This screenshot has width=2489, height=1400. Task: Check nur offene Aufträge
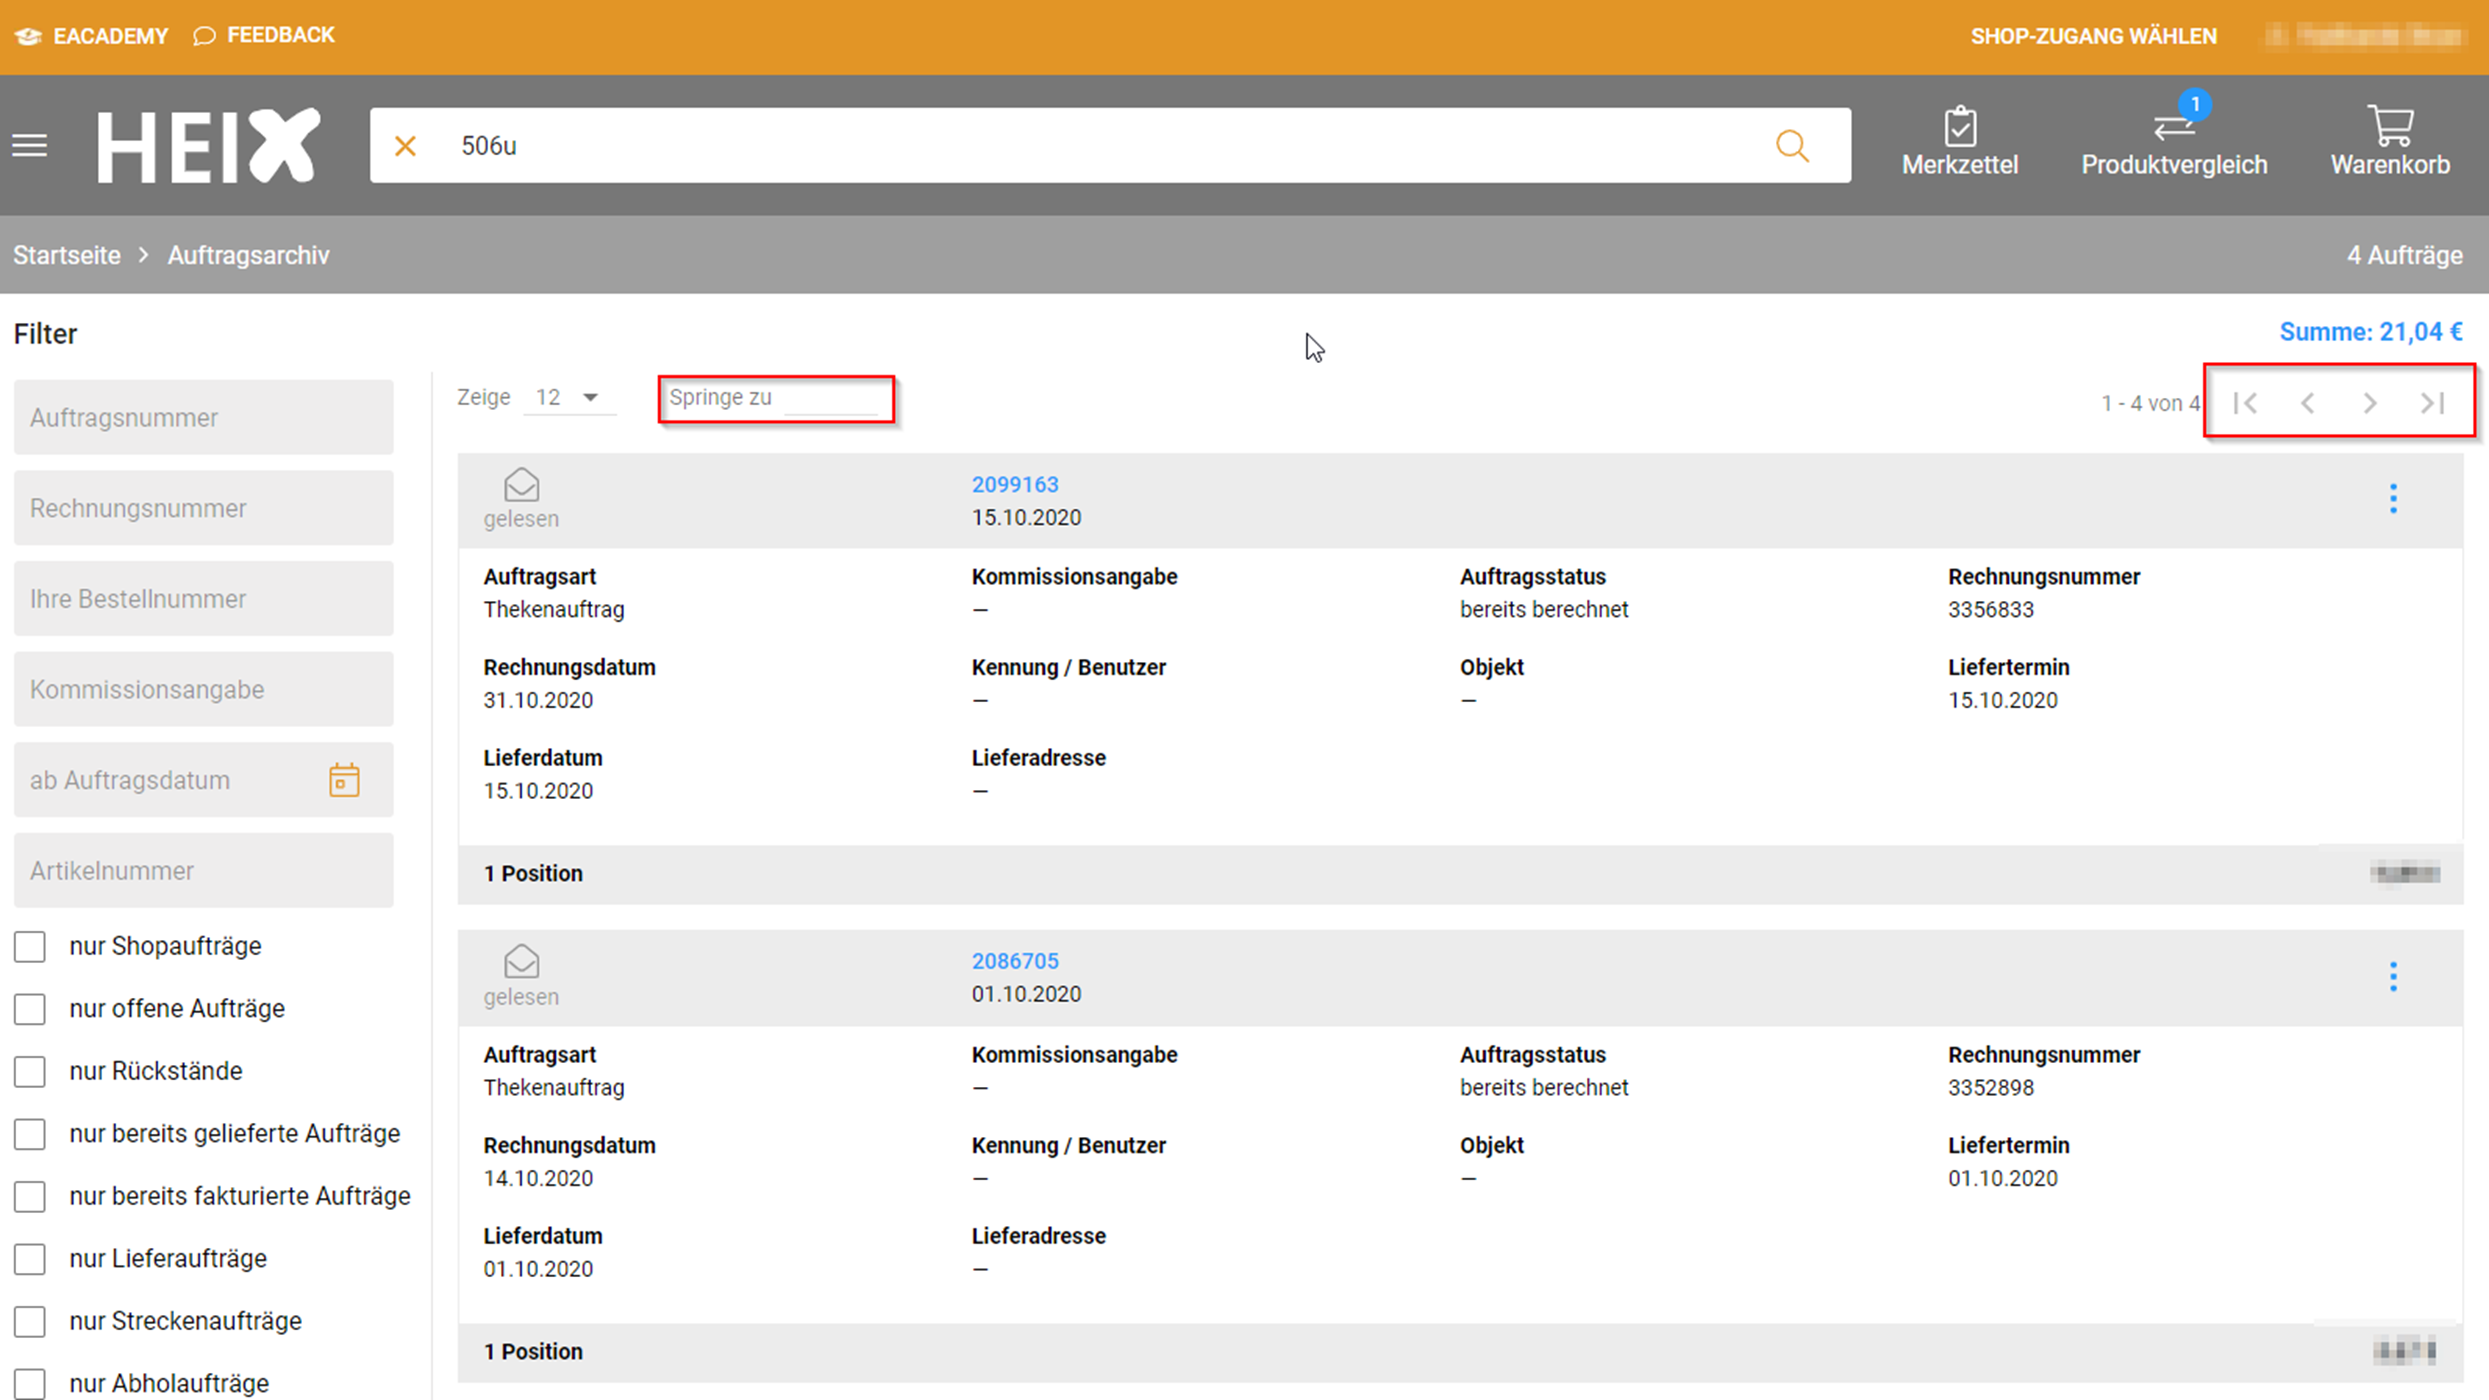tap(30, 1009)
